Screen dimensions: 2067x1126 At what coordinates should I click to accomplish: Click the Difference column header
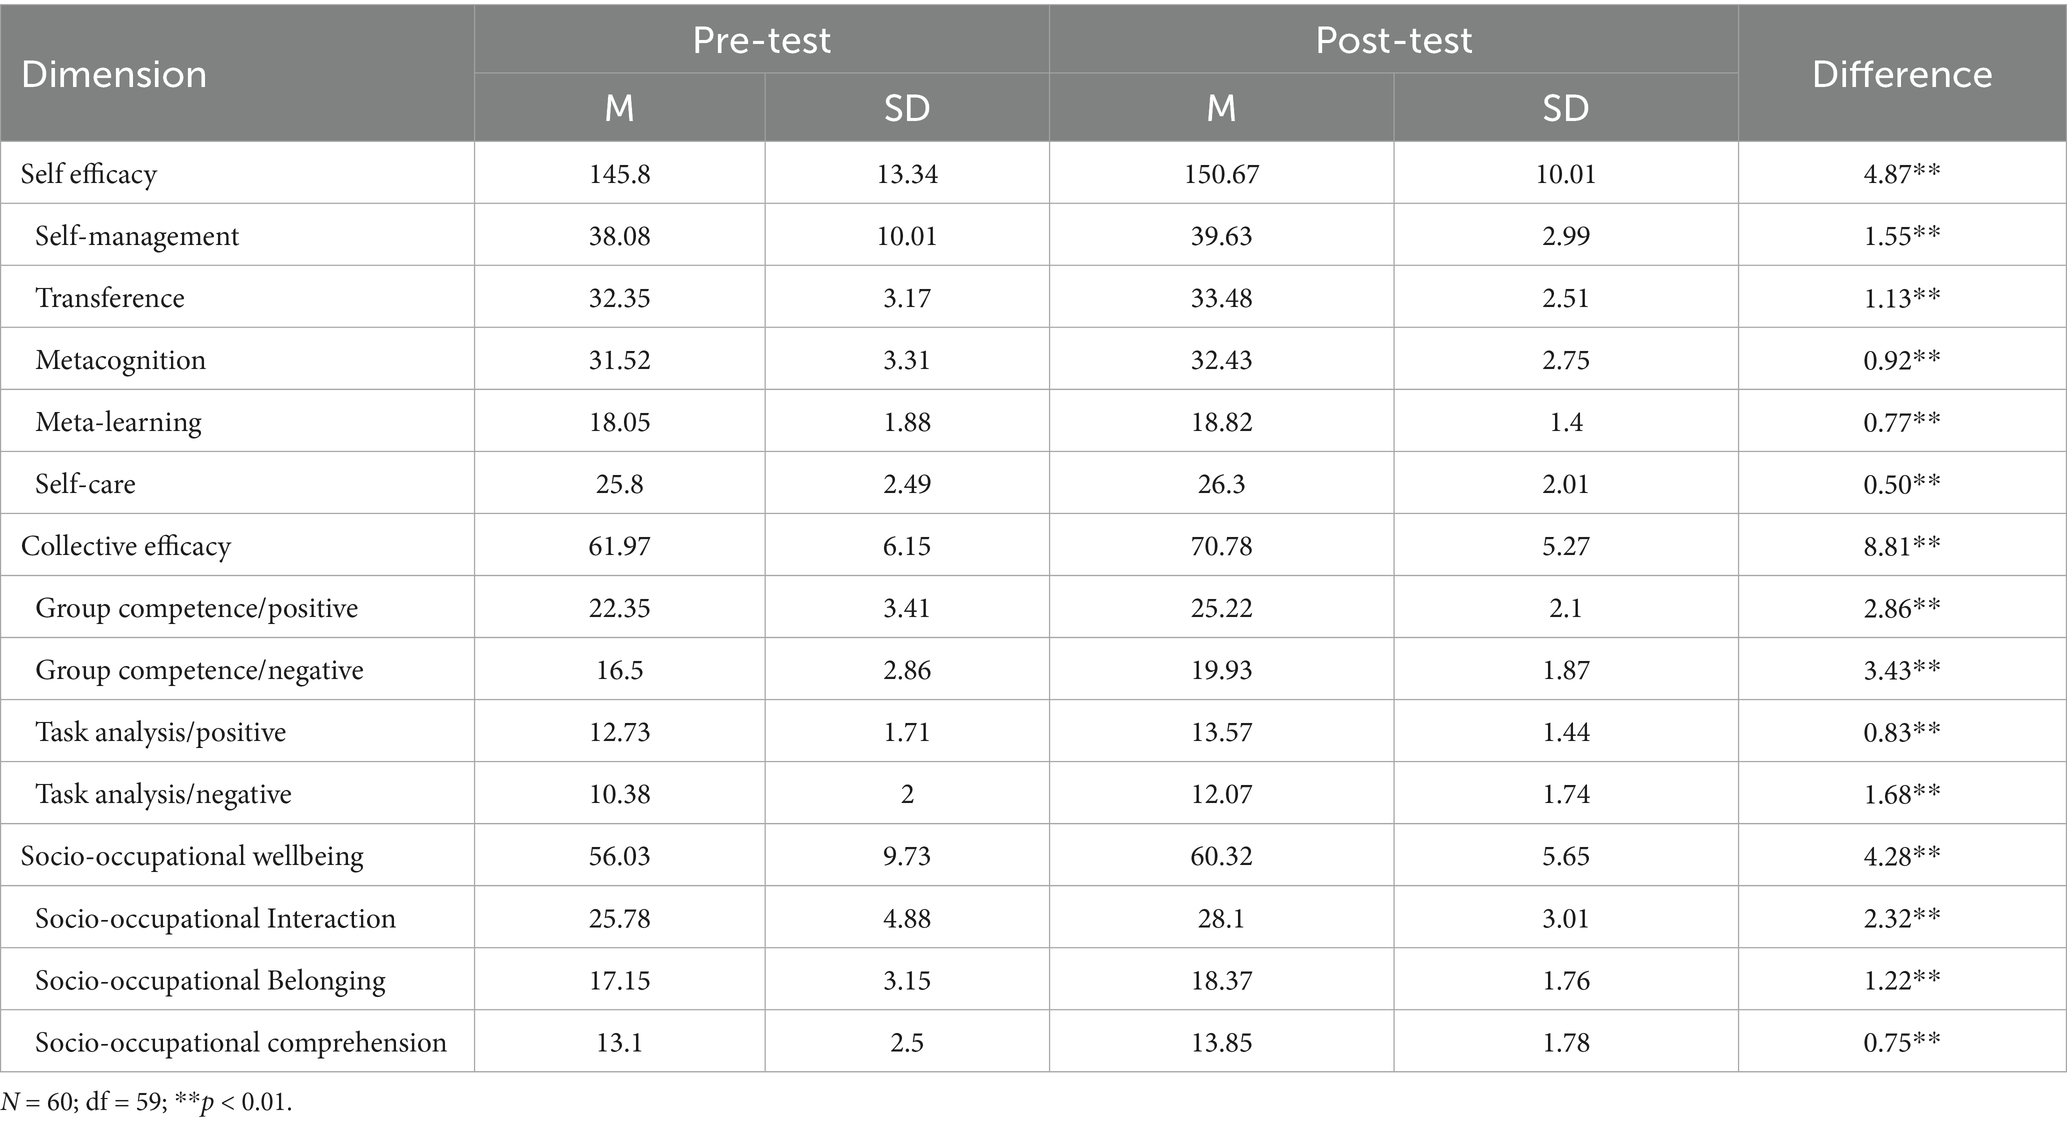[x=1901, y=74]
